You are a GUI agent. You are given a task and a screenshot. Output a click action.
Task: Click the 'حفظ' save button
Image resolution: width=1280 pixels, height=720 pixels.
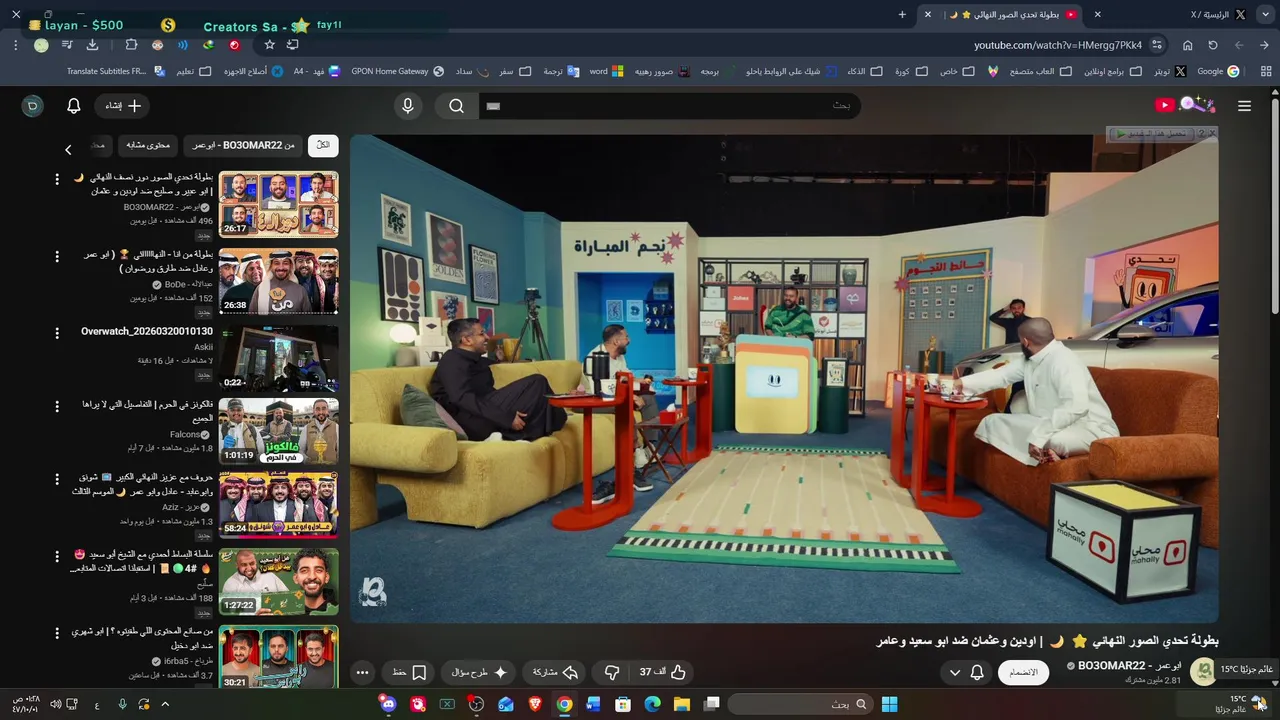coord(410,672)
